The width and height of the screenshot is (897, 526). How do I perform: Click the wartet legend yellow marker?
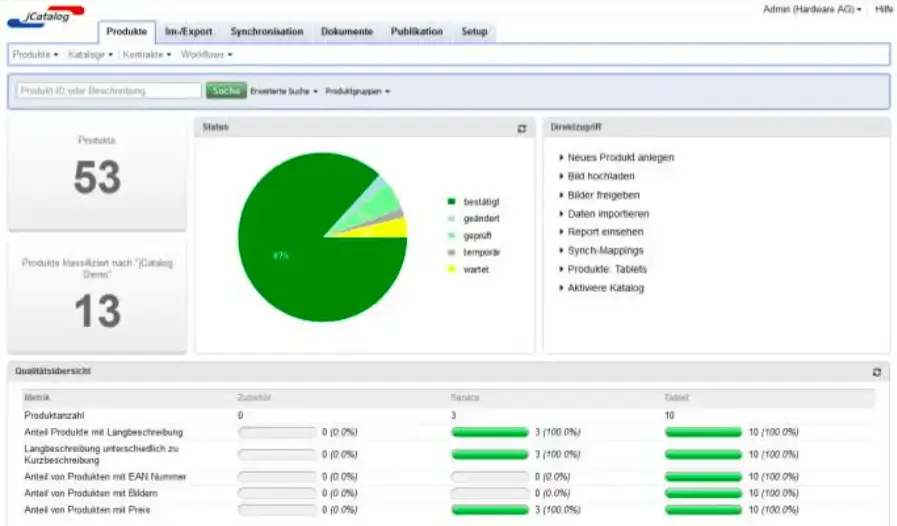point(451,269)
